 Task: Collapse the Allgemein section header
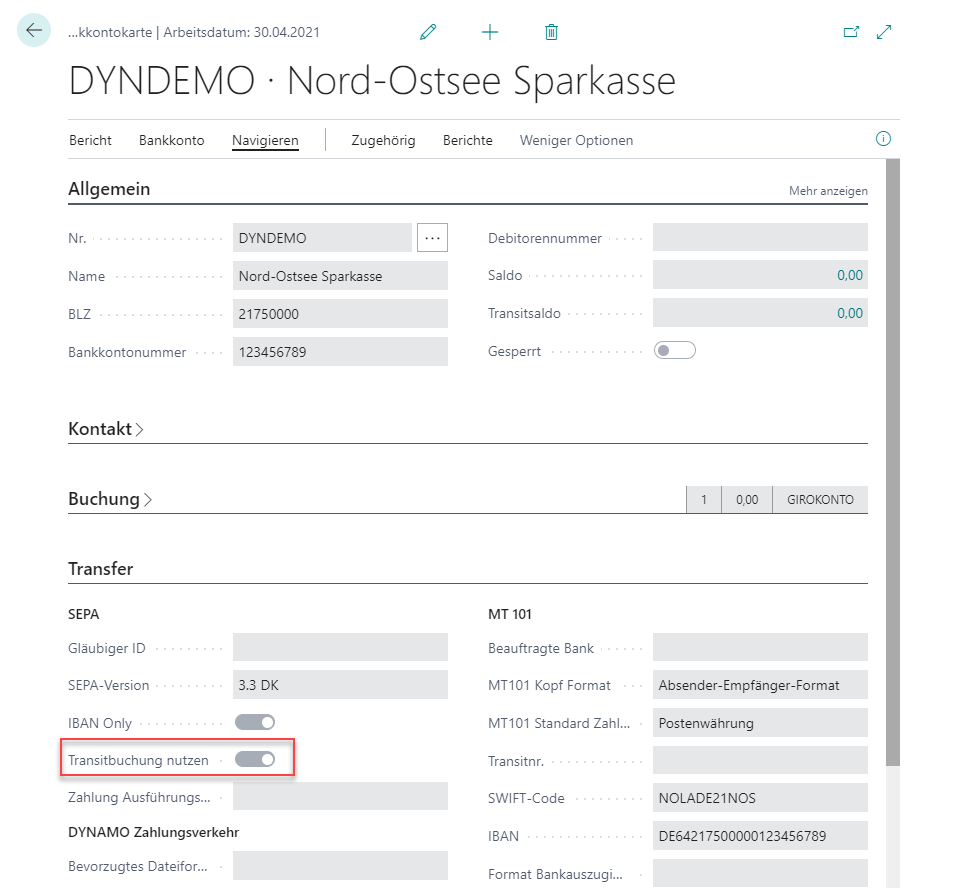point(109,189)
